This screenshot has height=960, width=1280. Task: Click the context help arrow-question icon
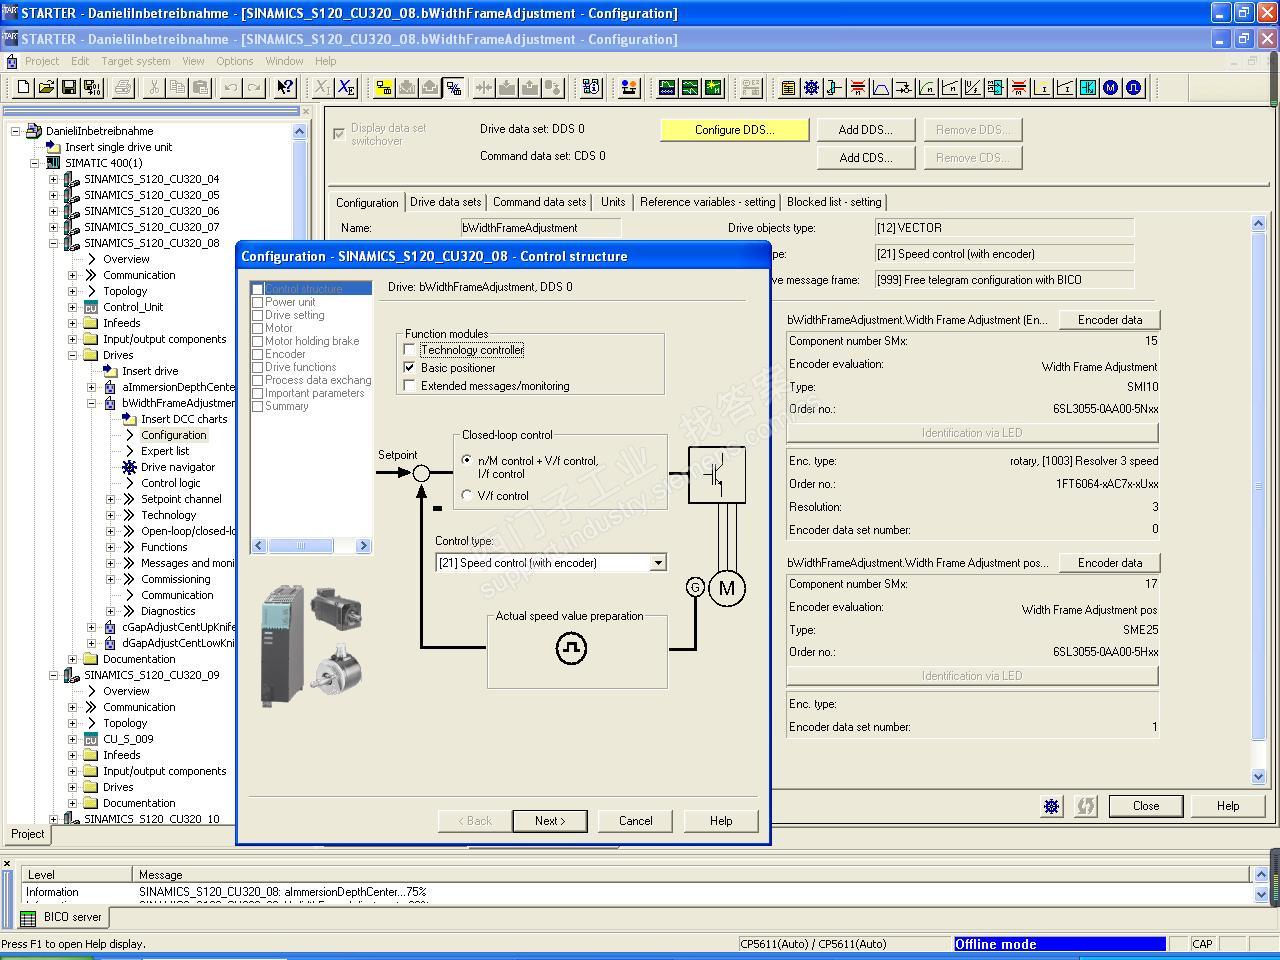(285, 88)
